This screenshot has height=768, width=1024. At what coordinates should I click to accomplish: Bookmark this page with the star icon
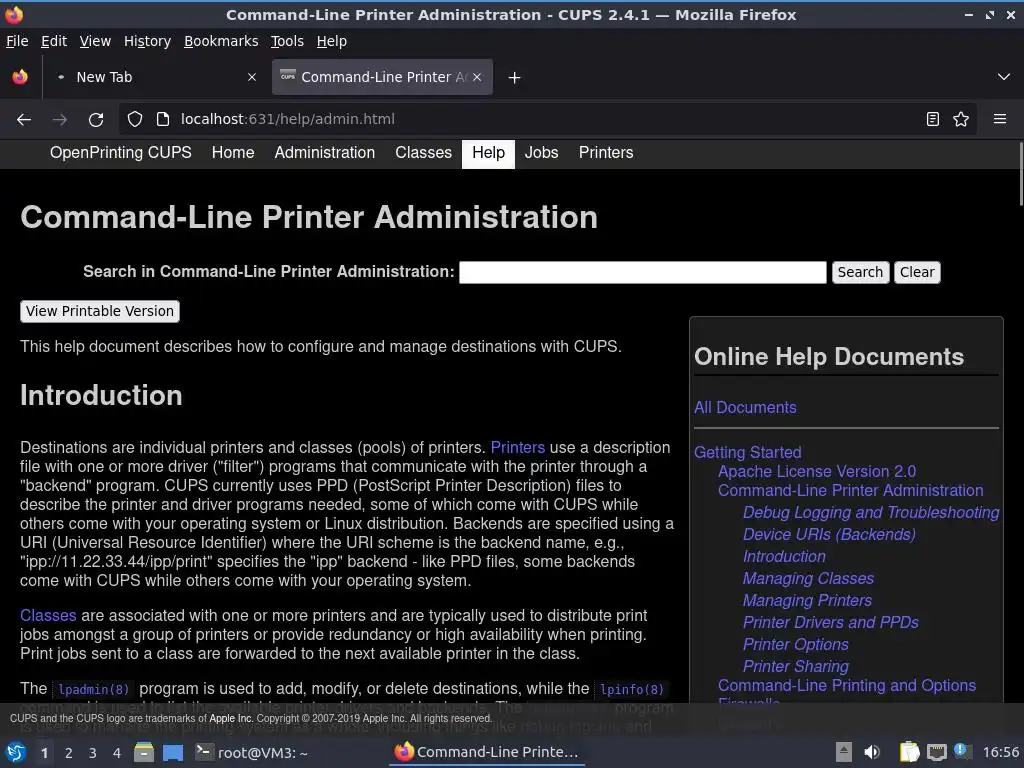[961, 120]
